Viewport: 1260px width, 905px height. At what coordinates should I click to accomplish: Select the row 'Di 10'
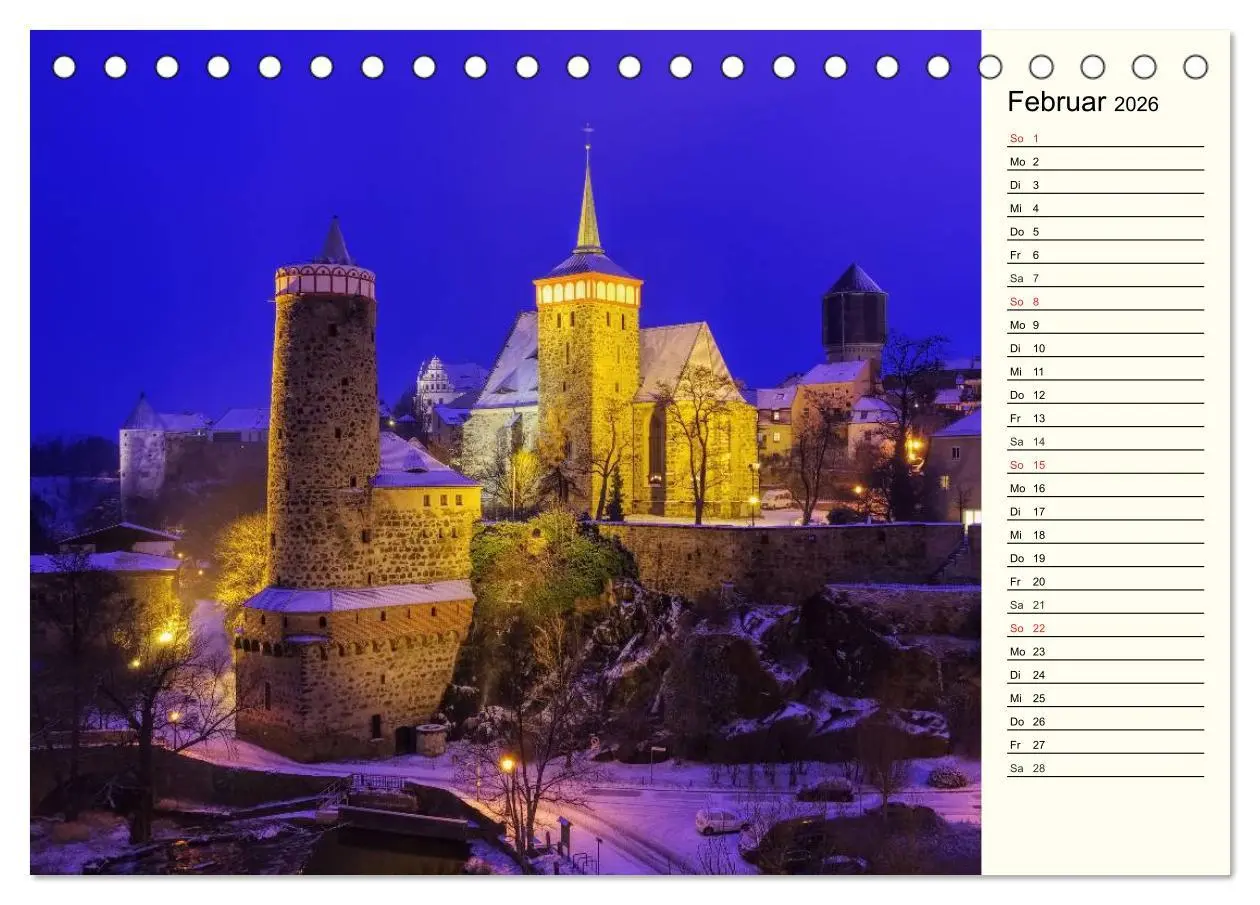click(x=1105, y=348)
